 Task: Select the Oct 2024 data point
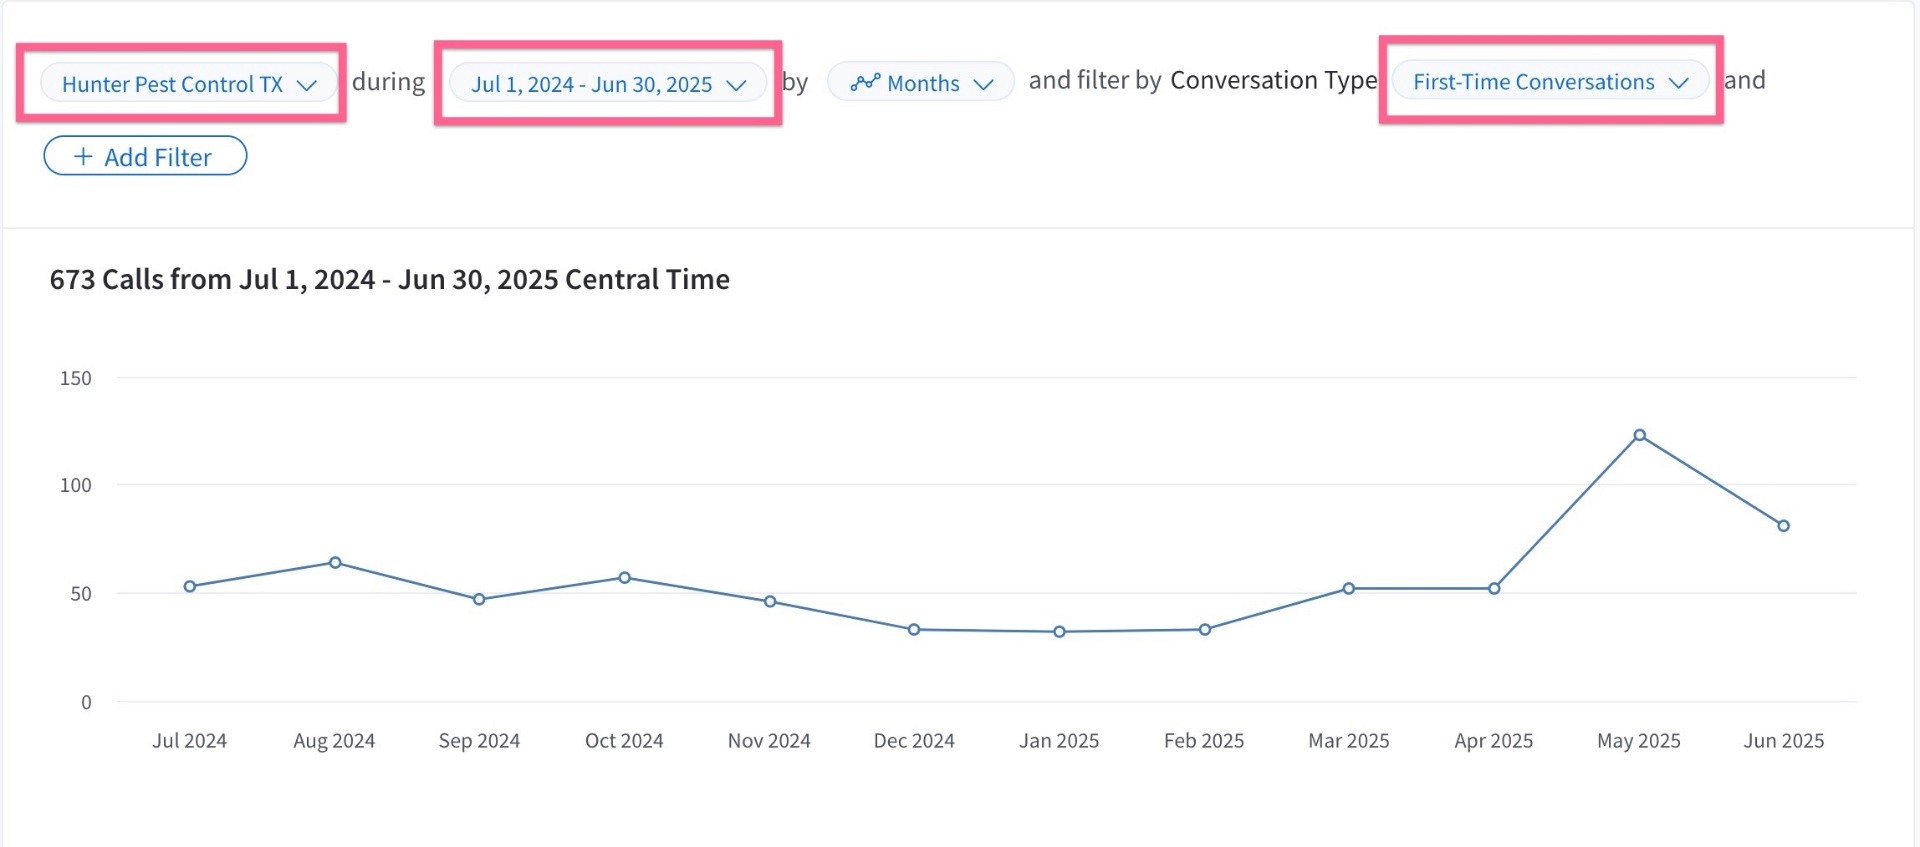(x=624, y=577)
